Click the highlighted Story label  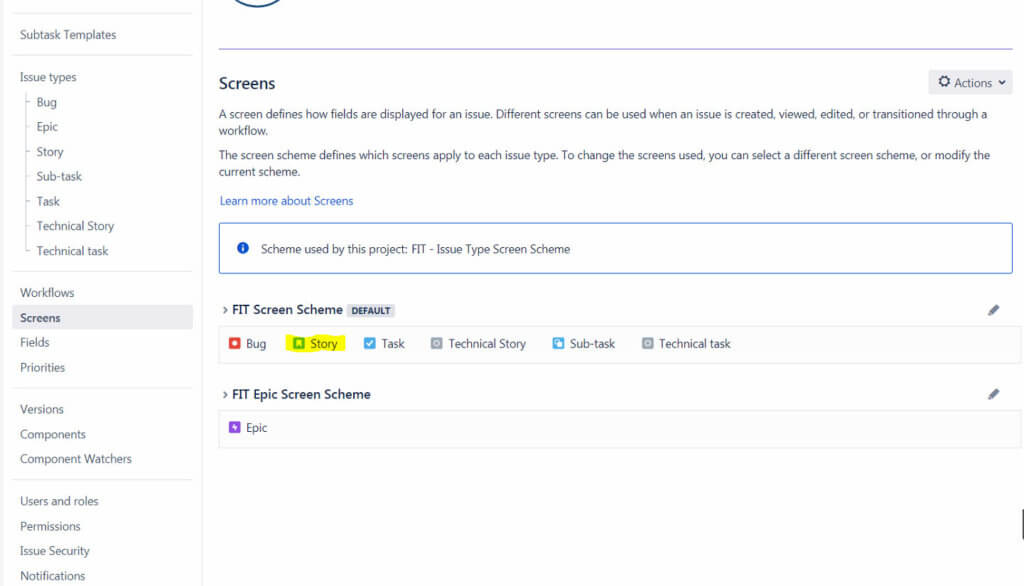pyautogui.click(x=324, y=344)
